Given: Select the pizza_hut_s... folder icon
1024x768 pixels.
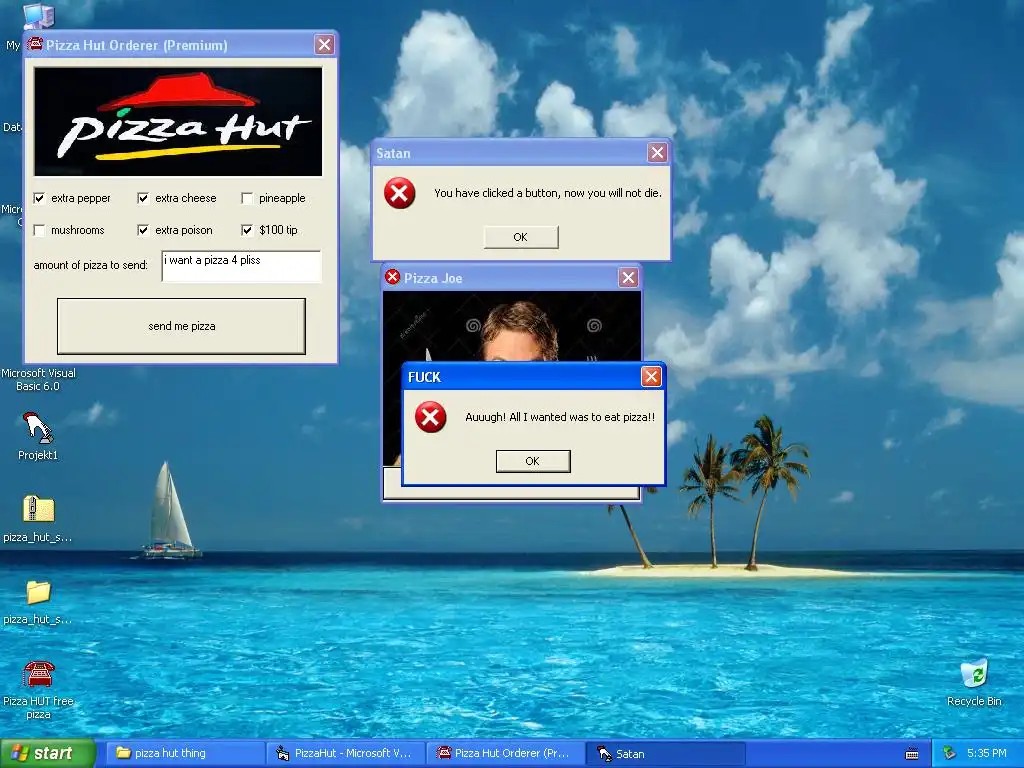Looking at the screenshot, I should click(x=38, y=601).
